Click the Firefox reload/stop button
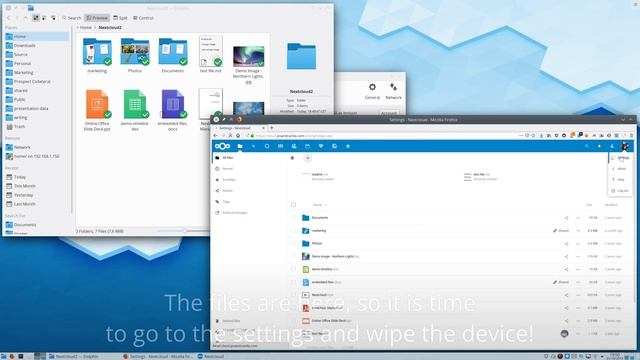Image resolution: width=640 pixels, height=360 pixels. 230,136
